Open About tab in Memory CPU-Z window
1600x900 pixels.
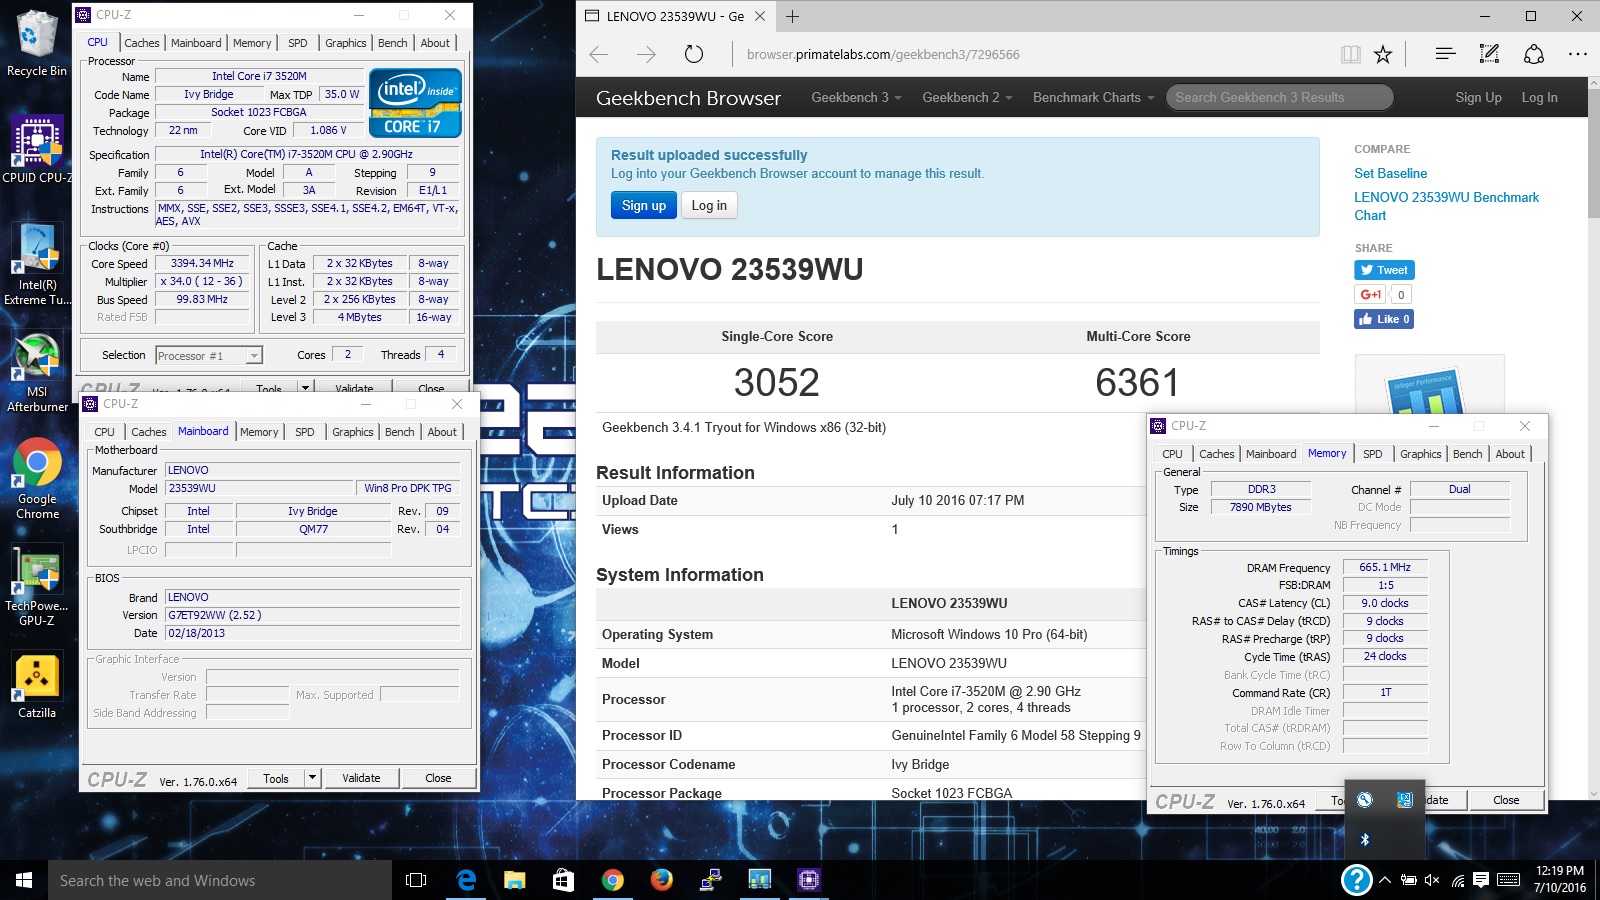click(1510, 454)
